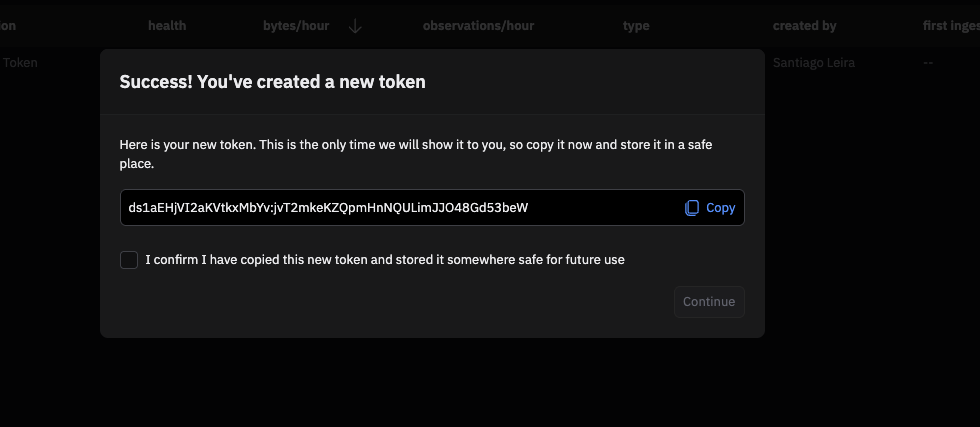Click the copy clipboard icon beside the token
This screenshot has width=980, height=427.
point(691,208)
